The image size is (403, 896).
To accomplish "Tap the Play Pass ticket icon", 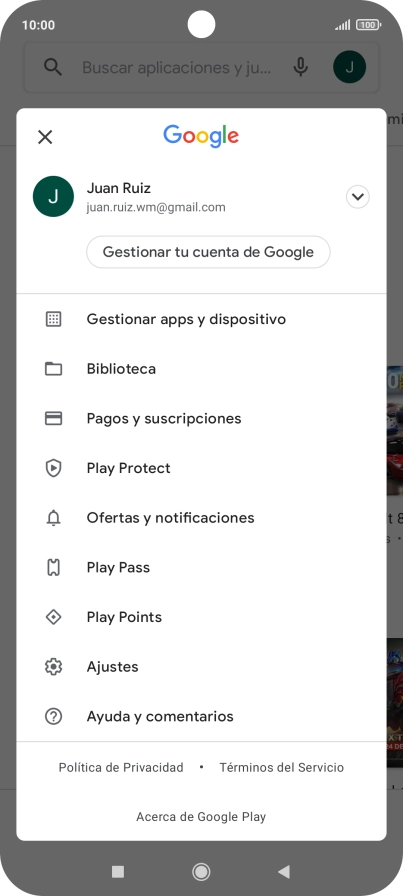I will click(53, 567).
